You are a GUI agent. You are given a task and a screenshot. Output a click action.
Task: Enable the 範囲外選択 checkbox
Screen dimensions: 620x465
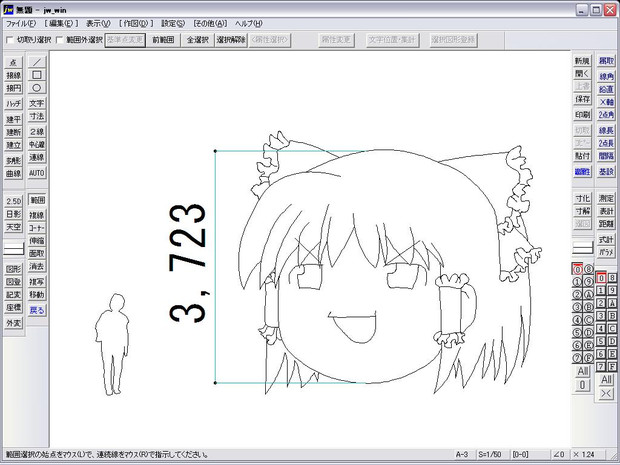pos(59,40)
